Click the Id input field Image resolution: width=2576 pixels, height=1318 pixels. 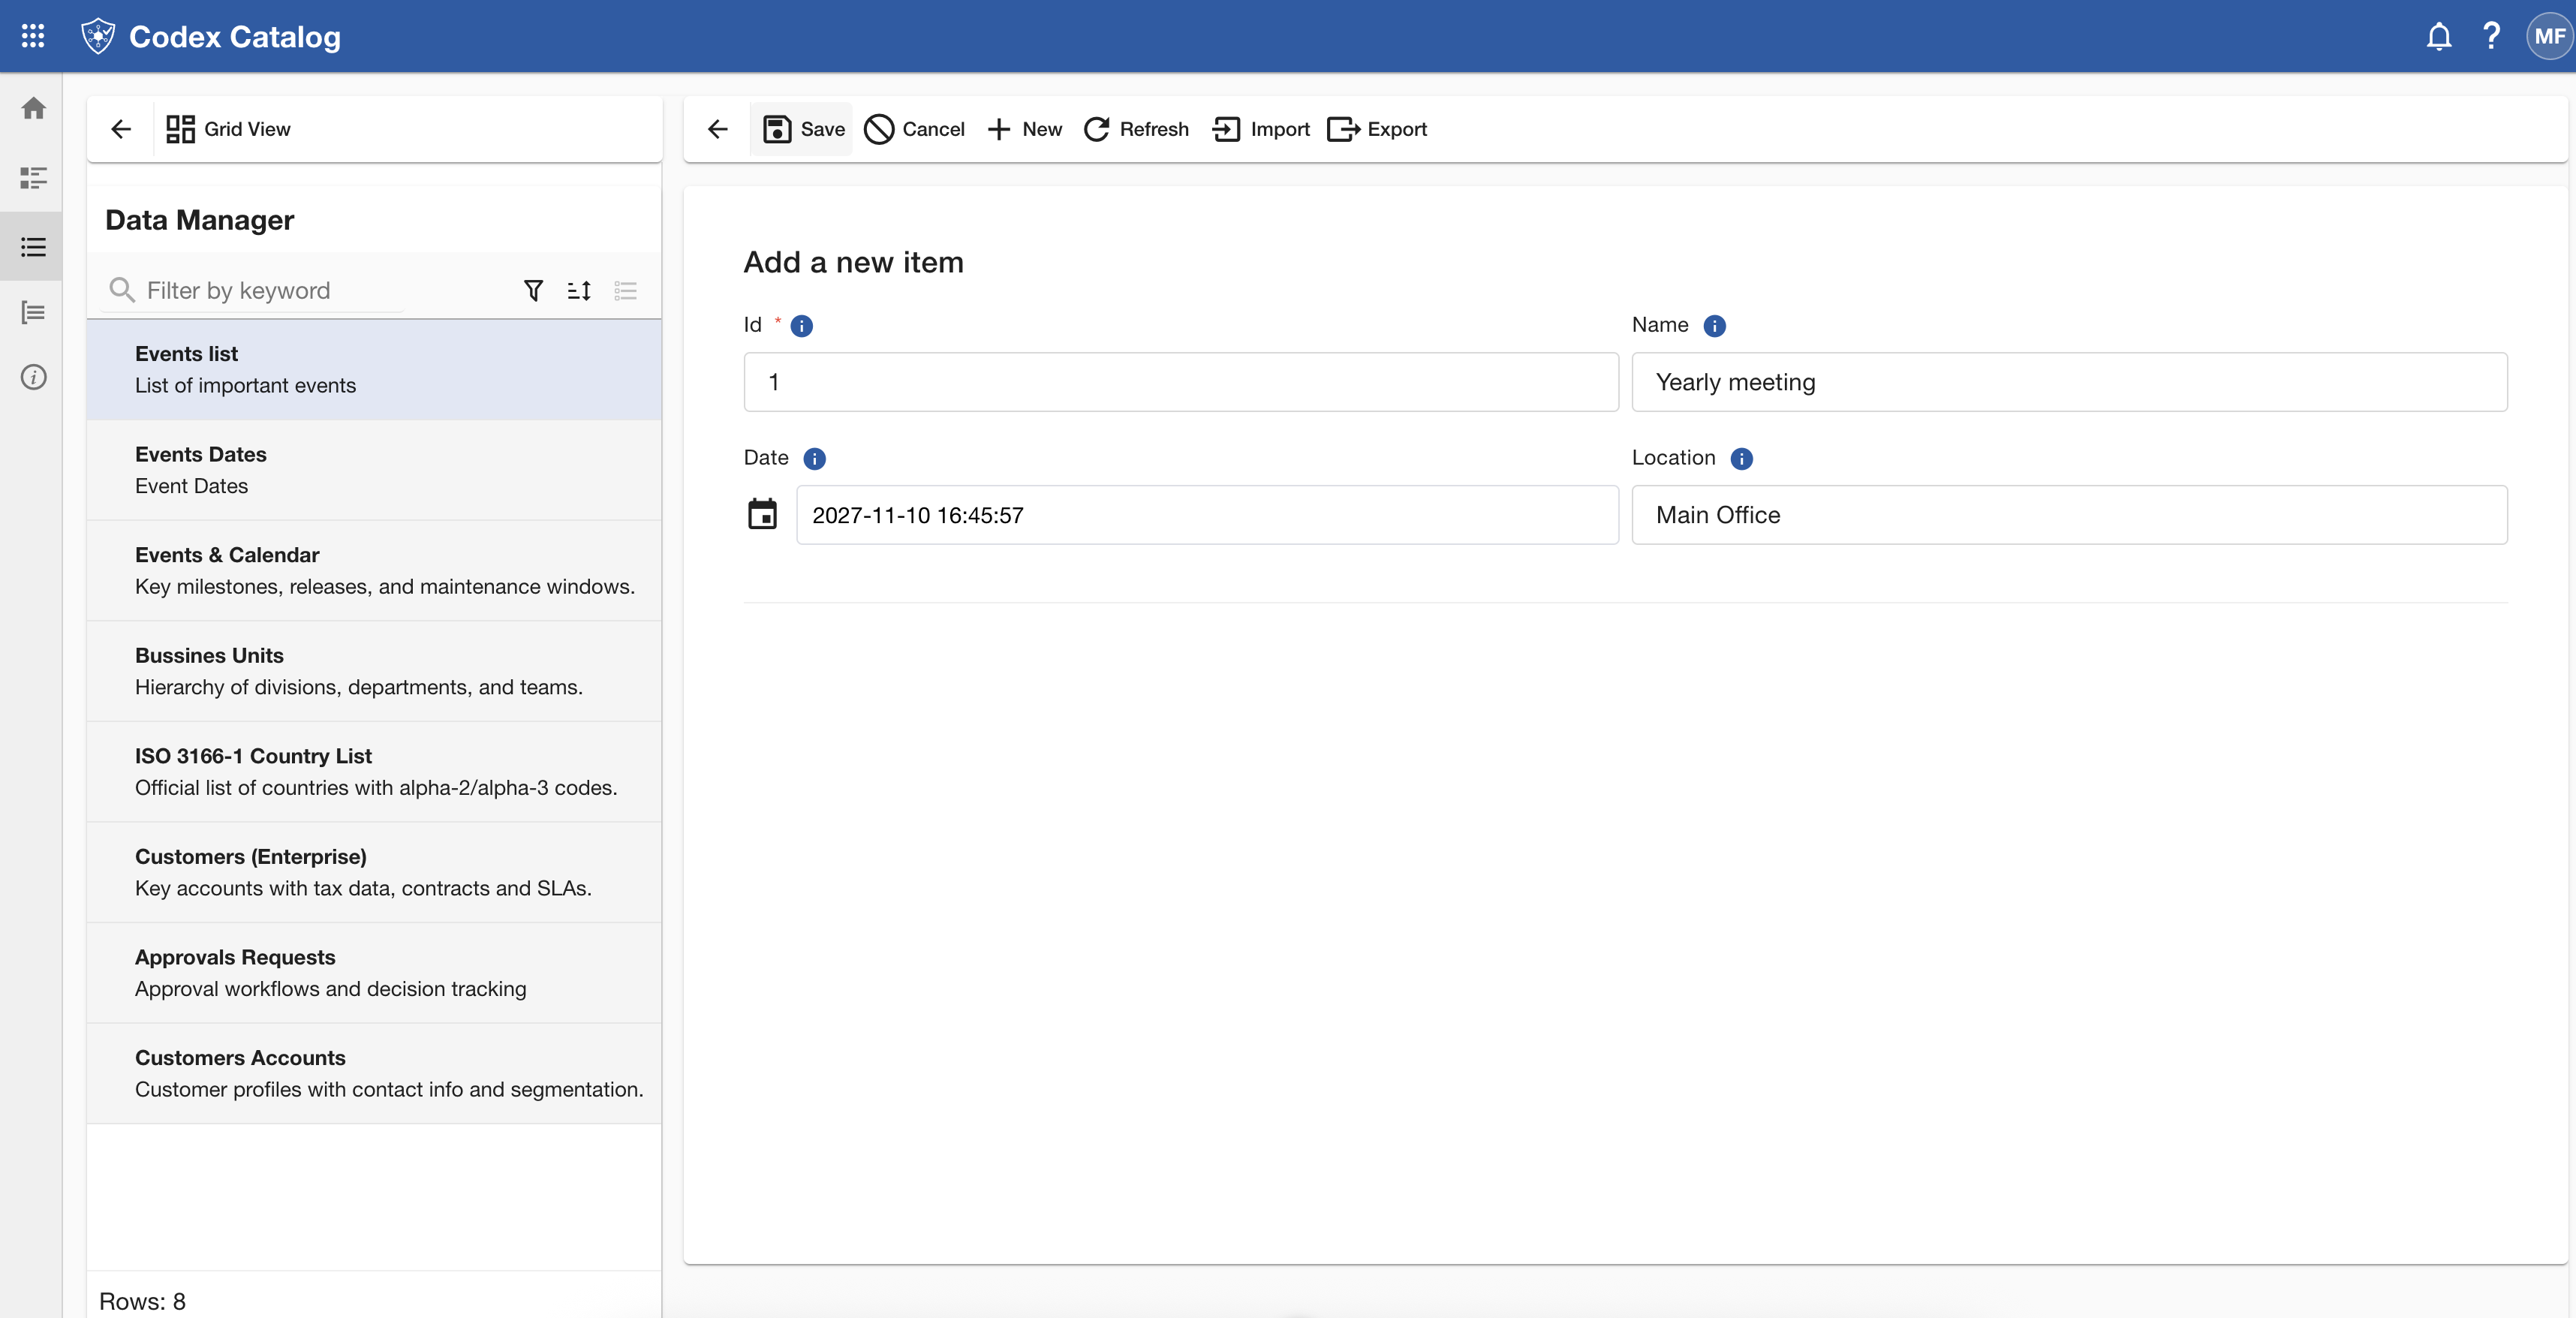coord(1181,382)
